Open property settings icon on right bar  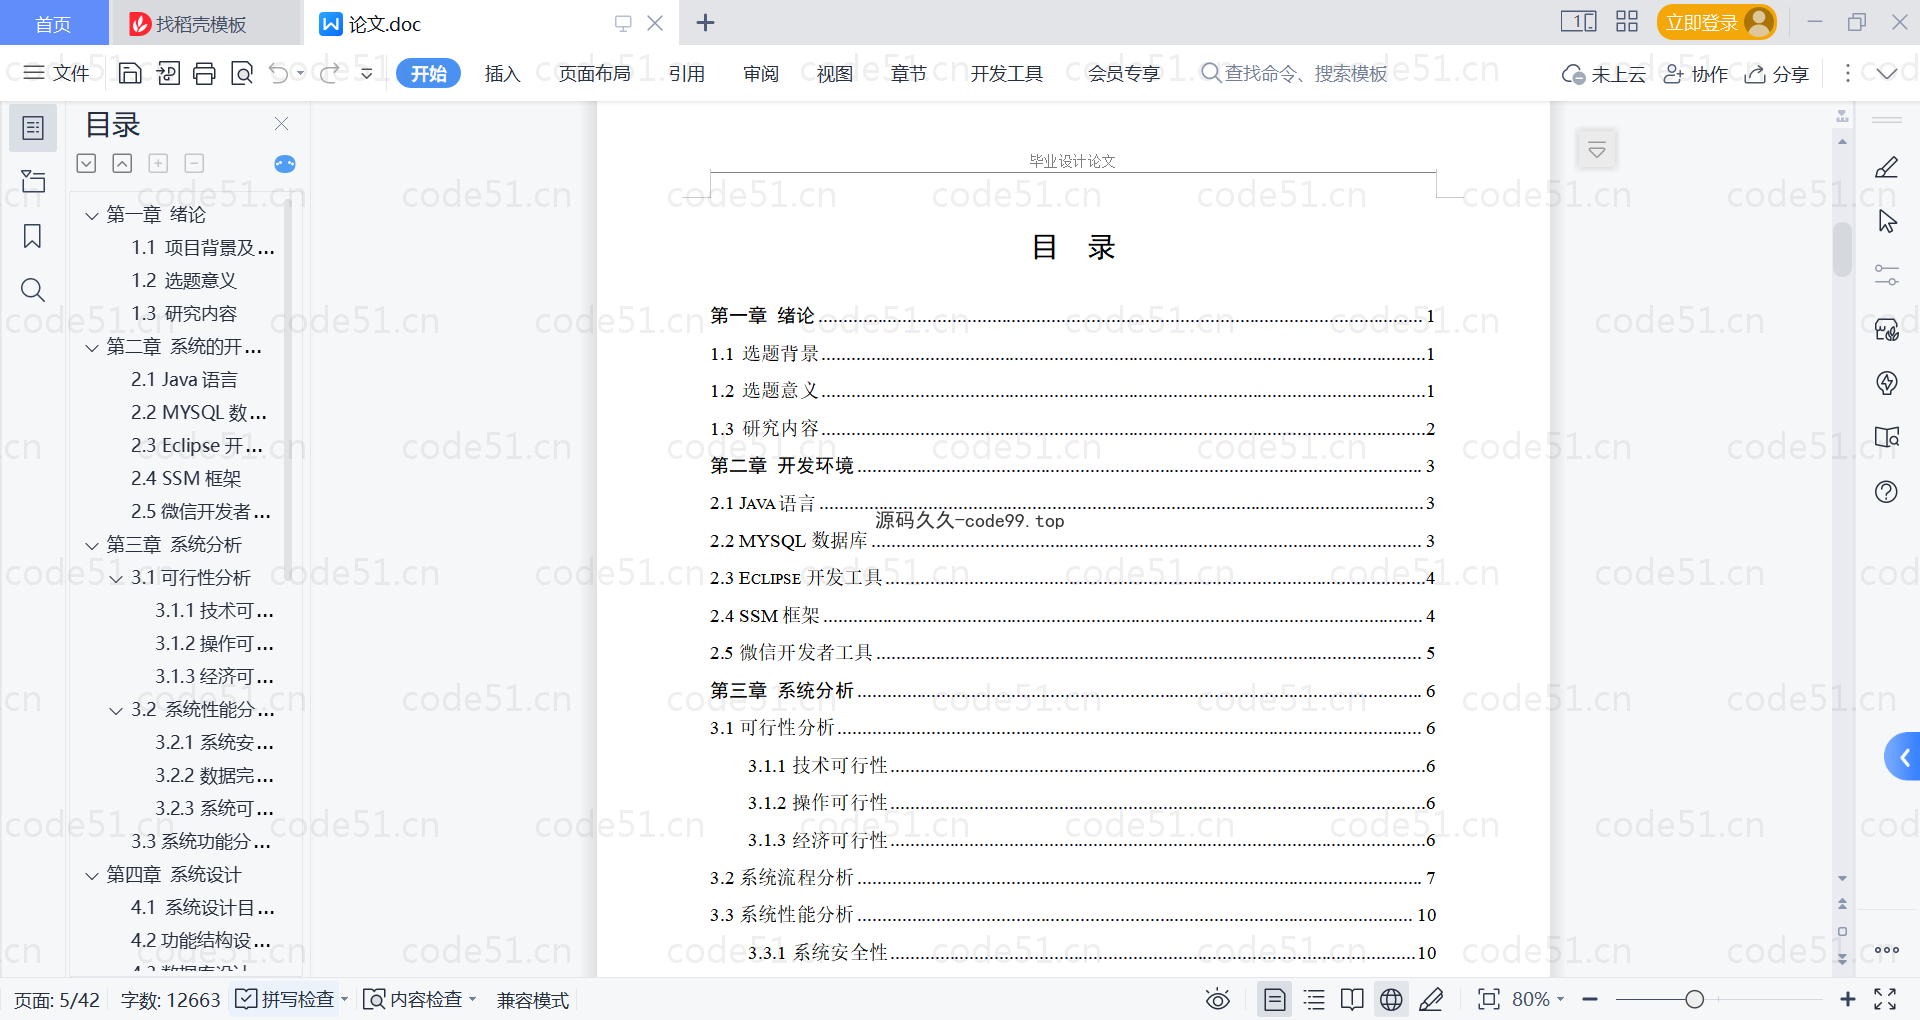[1887, 275]
